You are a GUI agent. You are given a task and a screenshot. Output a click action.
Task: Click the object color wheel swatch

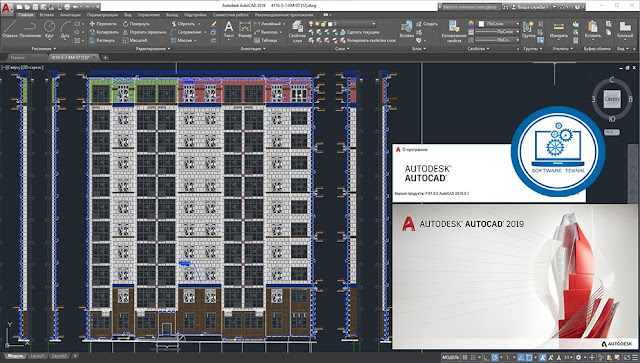(471, 24)
